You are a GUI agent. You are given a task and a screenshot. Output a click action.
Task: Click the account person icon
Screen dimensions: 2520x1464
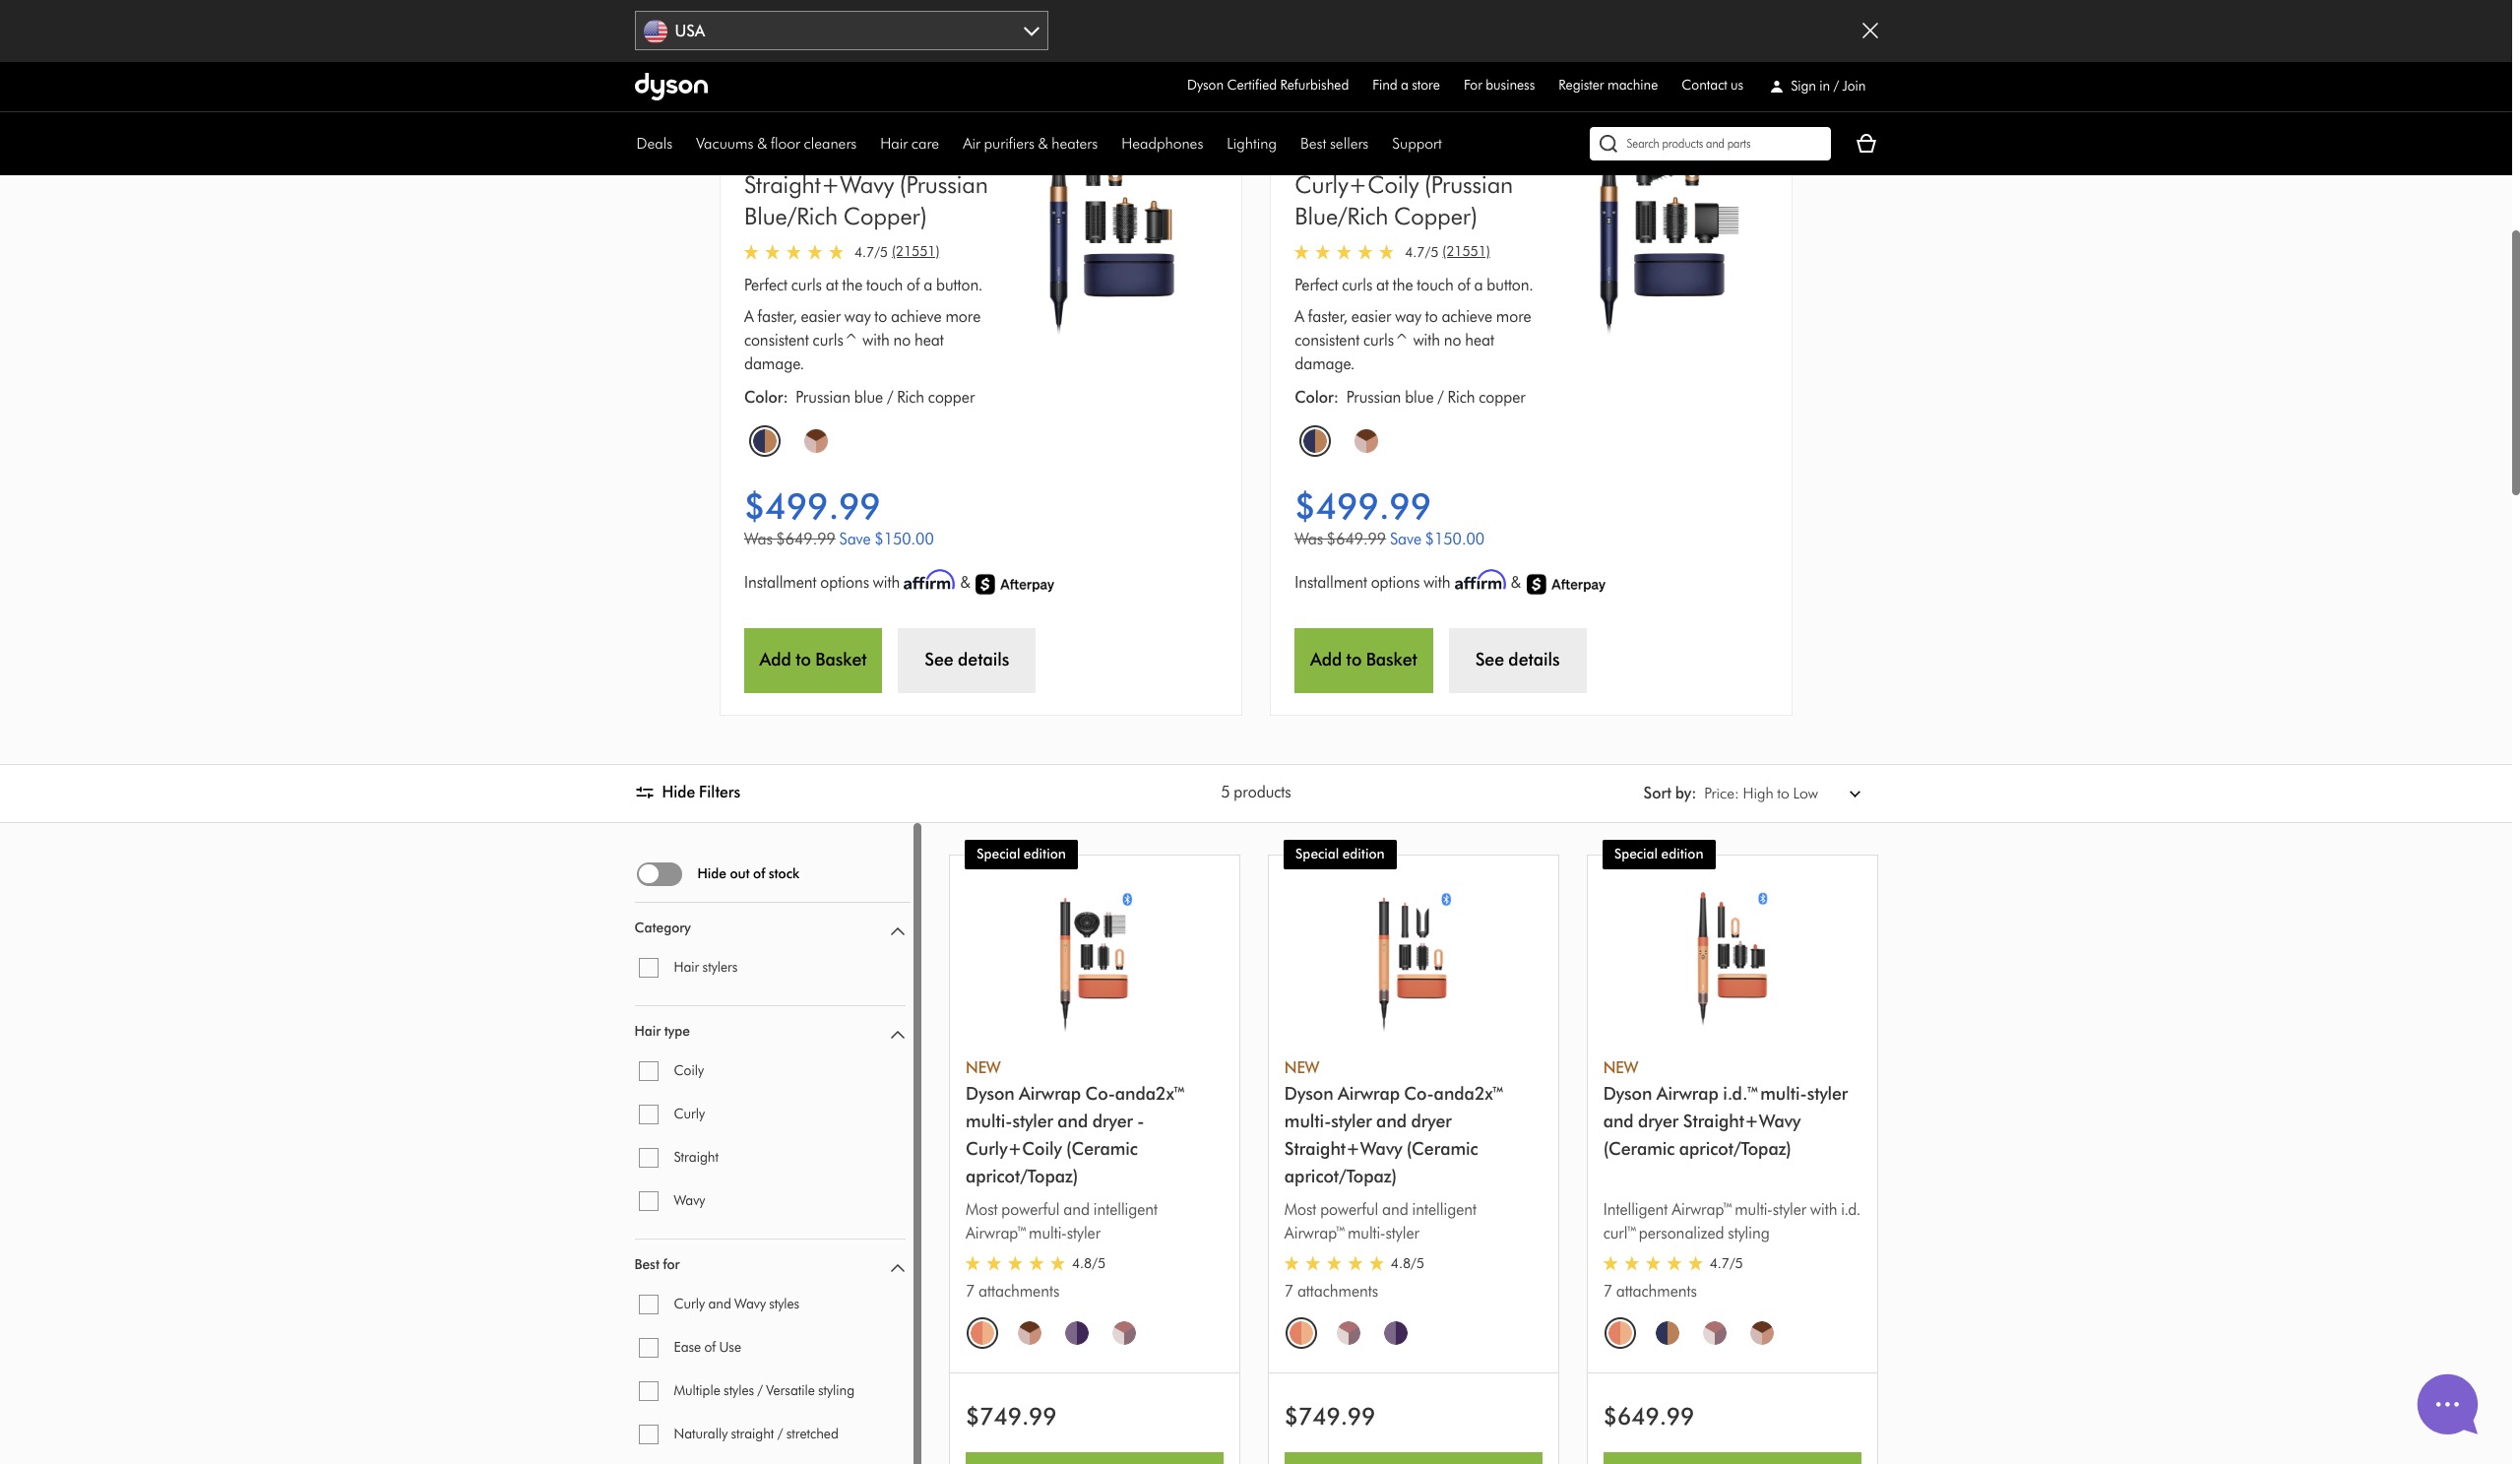point(1776,86)
